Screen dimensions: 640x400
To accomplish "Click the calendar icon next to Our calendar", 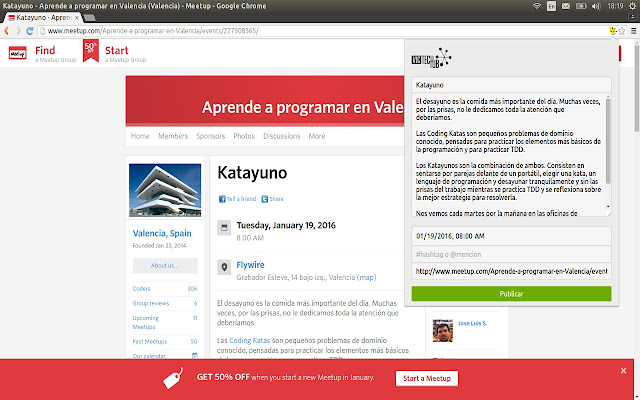I will [195, 356].
